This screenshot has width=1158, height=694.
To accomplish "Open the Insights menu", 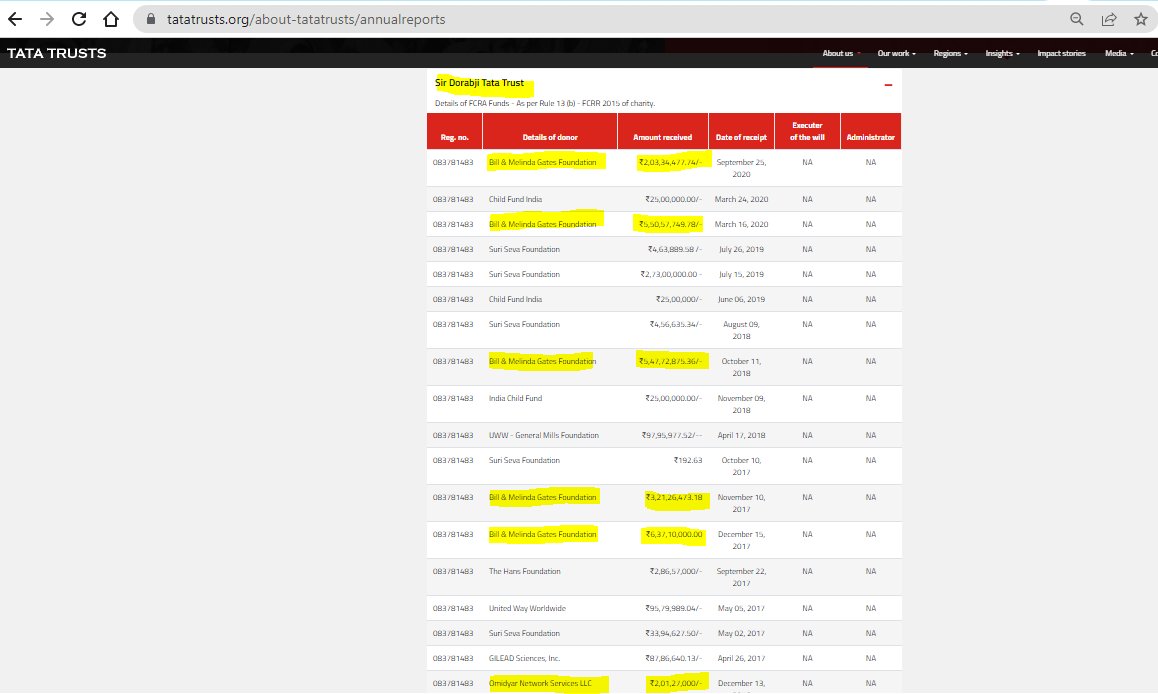I will (x=1002, y=53).
